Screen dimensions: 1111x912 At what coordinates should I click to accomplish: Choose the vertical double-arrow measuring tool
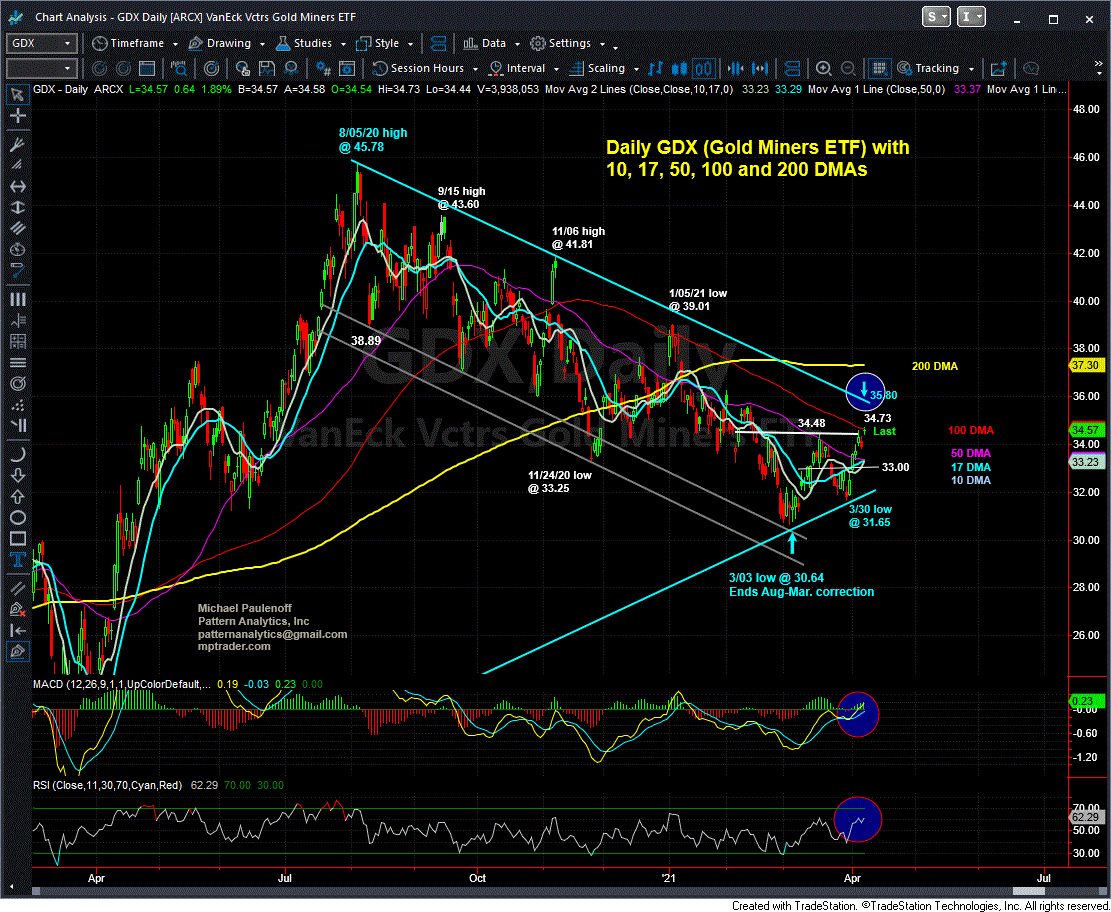tap(18, 208)
